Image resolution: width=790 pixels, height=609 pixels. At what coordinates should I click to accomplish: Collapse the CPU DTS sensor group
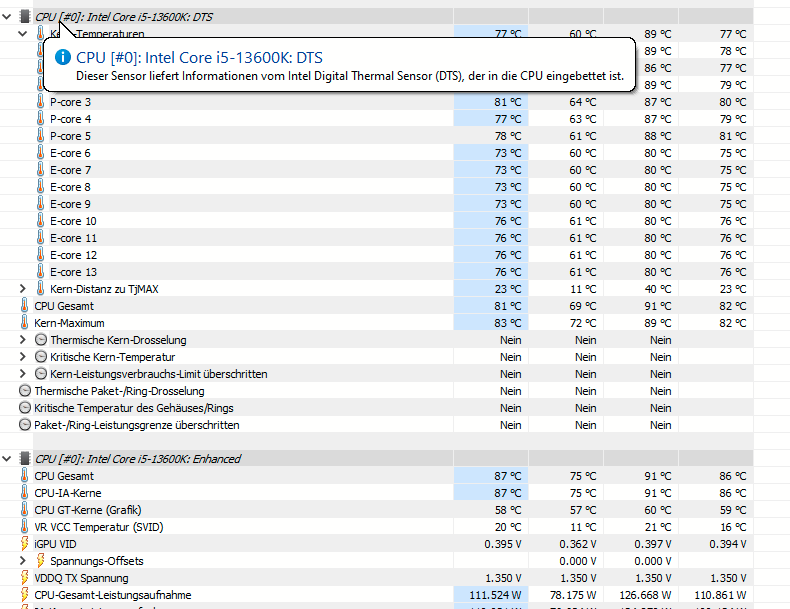tap(7, 17)
